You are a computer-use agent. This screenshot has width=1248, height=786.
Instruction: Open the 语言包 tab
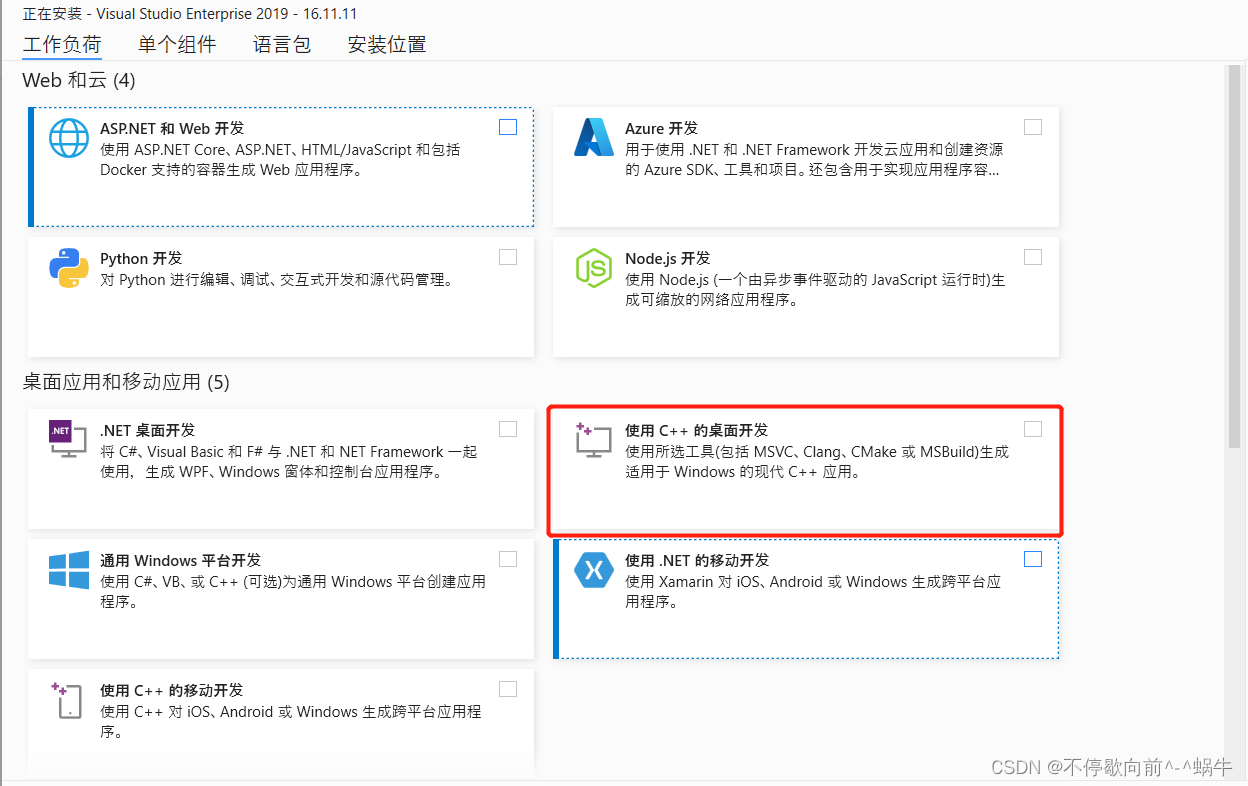point(281,44)
